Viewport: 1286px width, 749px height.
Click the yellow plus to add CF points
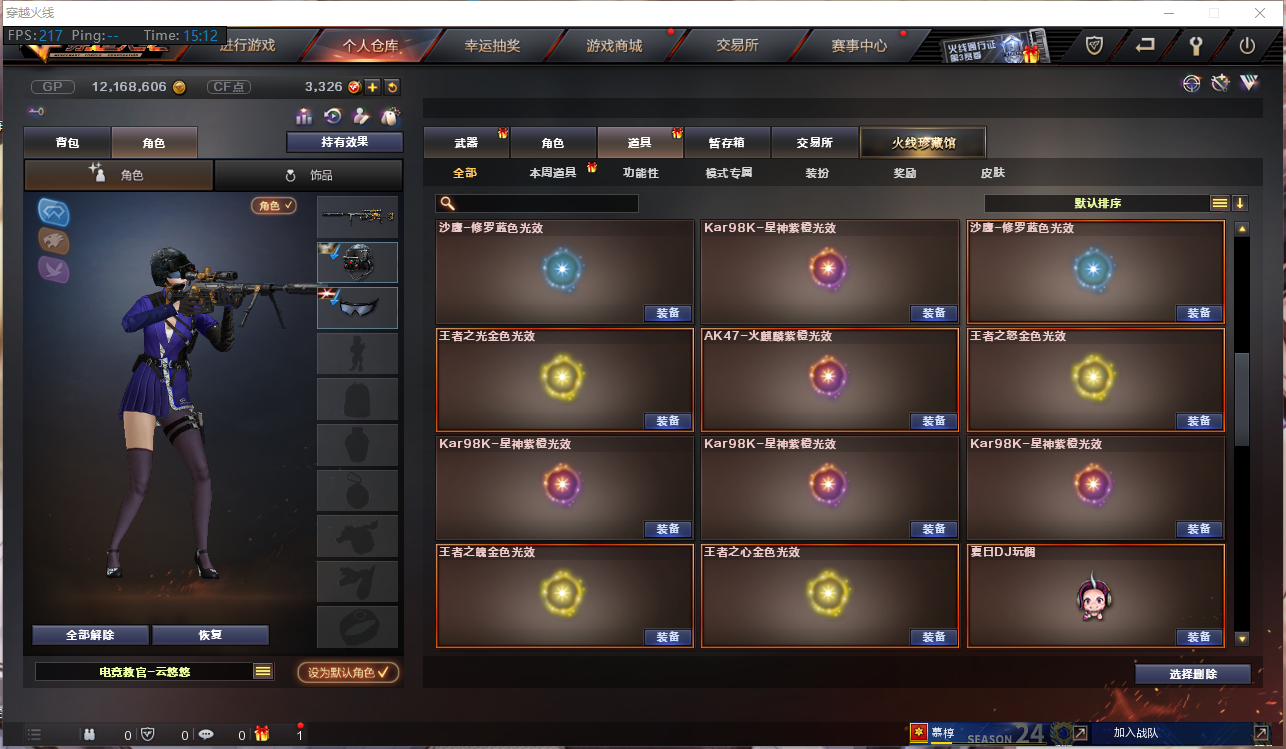point(372,87)
